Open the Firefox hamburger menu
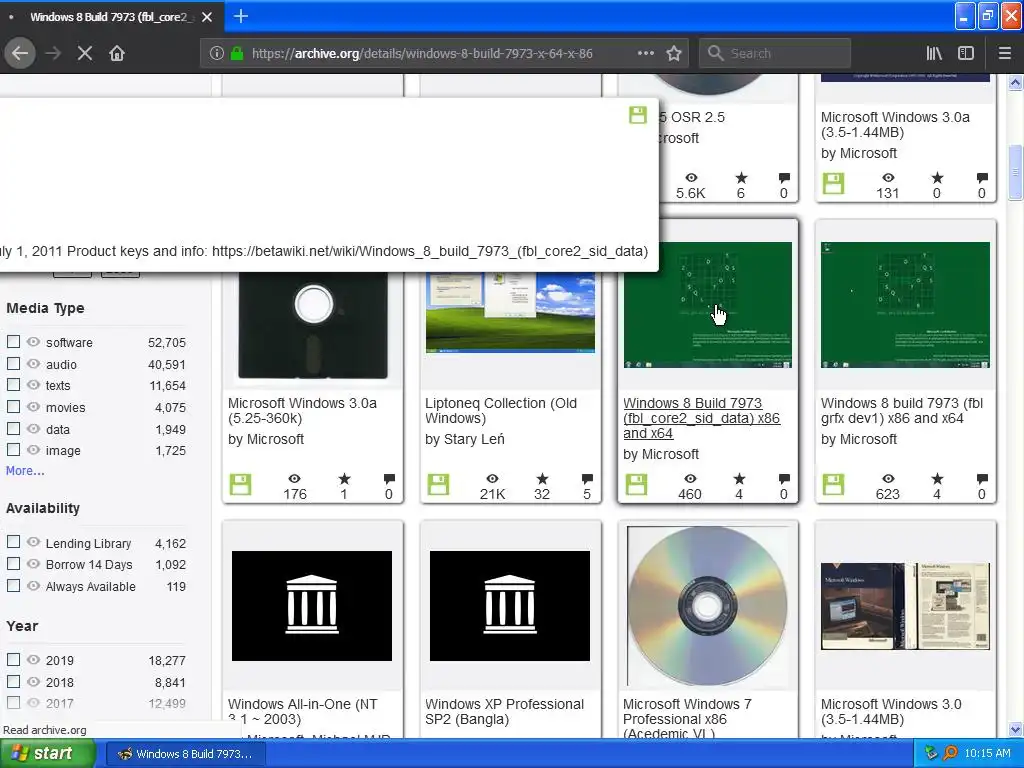This screenshot has width=1024, height=768. tap(1005, 54)
